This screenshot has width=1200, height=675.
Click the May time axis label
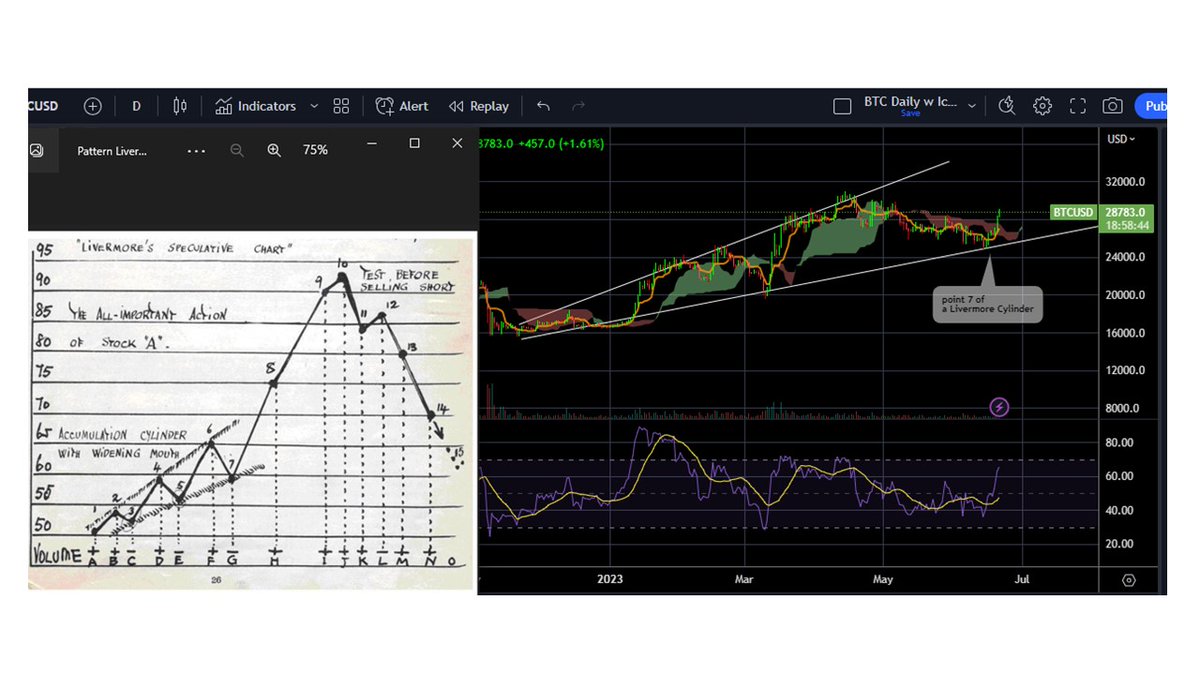[883, 579]
